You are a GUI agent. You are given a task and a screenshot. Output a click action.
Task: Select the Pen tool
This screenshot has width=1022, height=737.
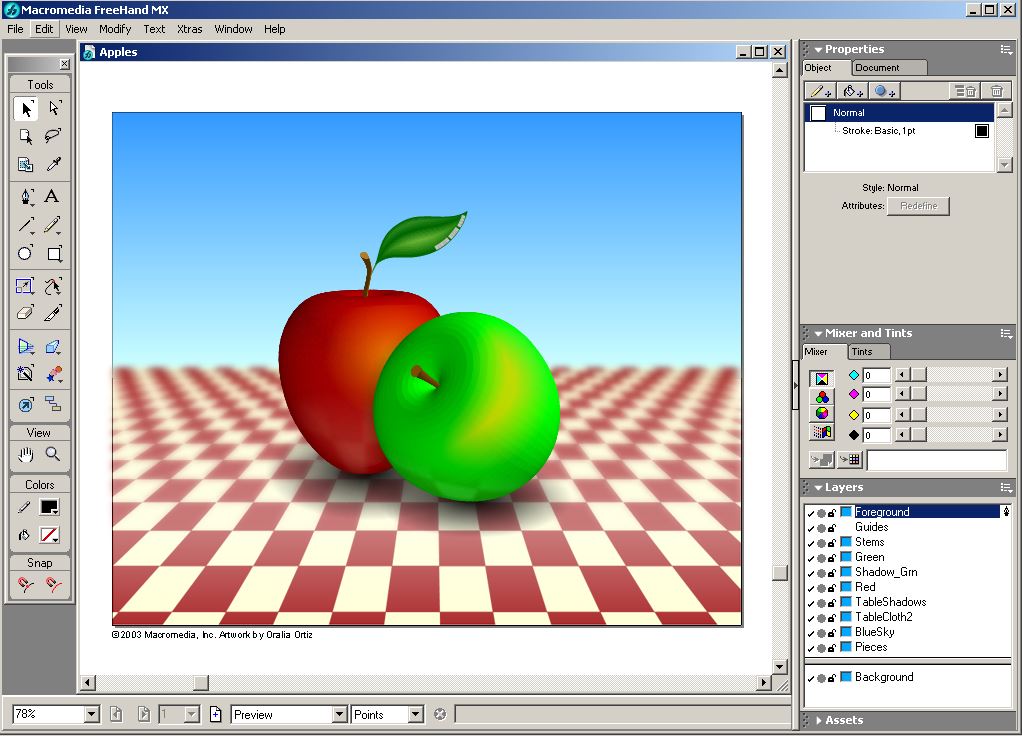click(x=25, y=197)
